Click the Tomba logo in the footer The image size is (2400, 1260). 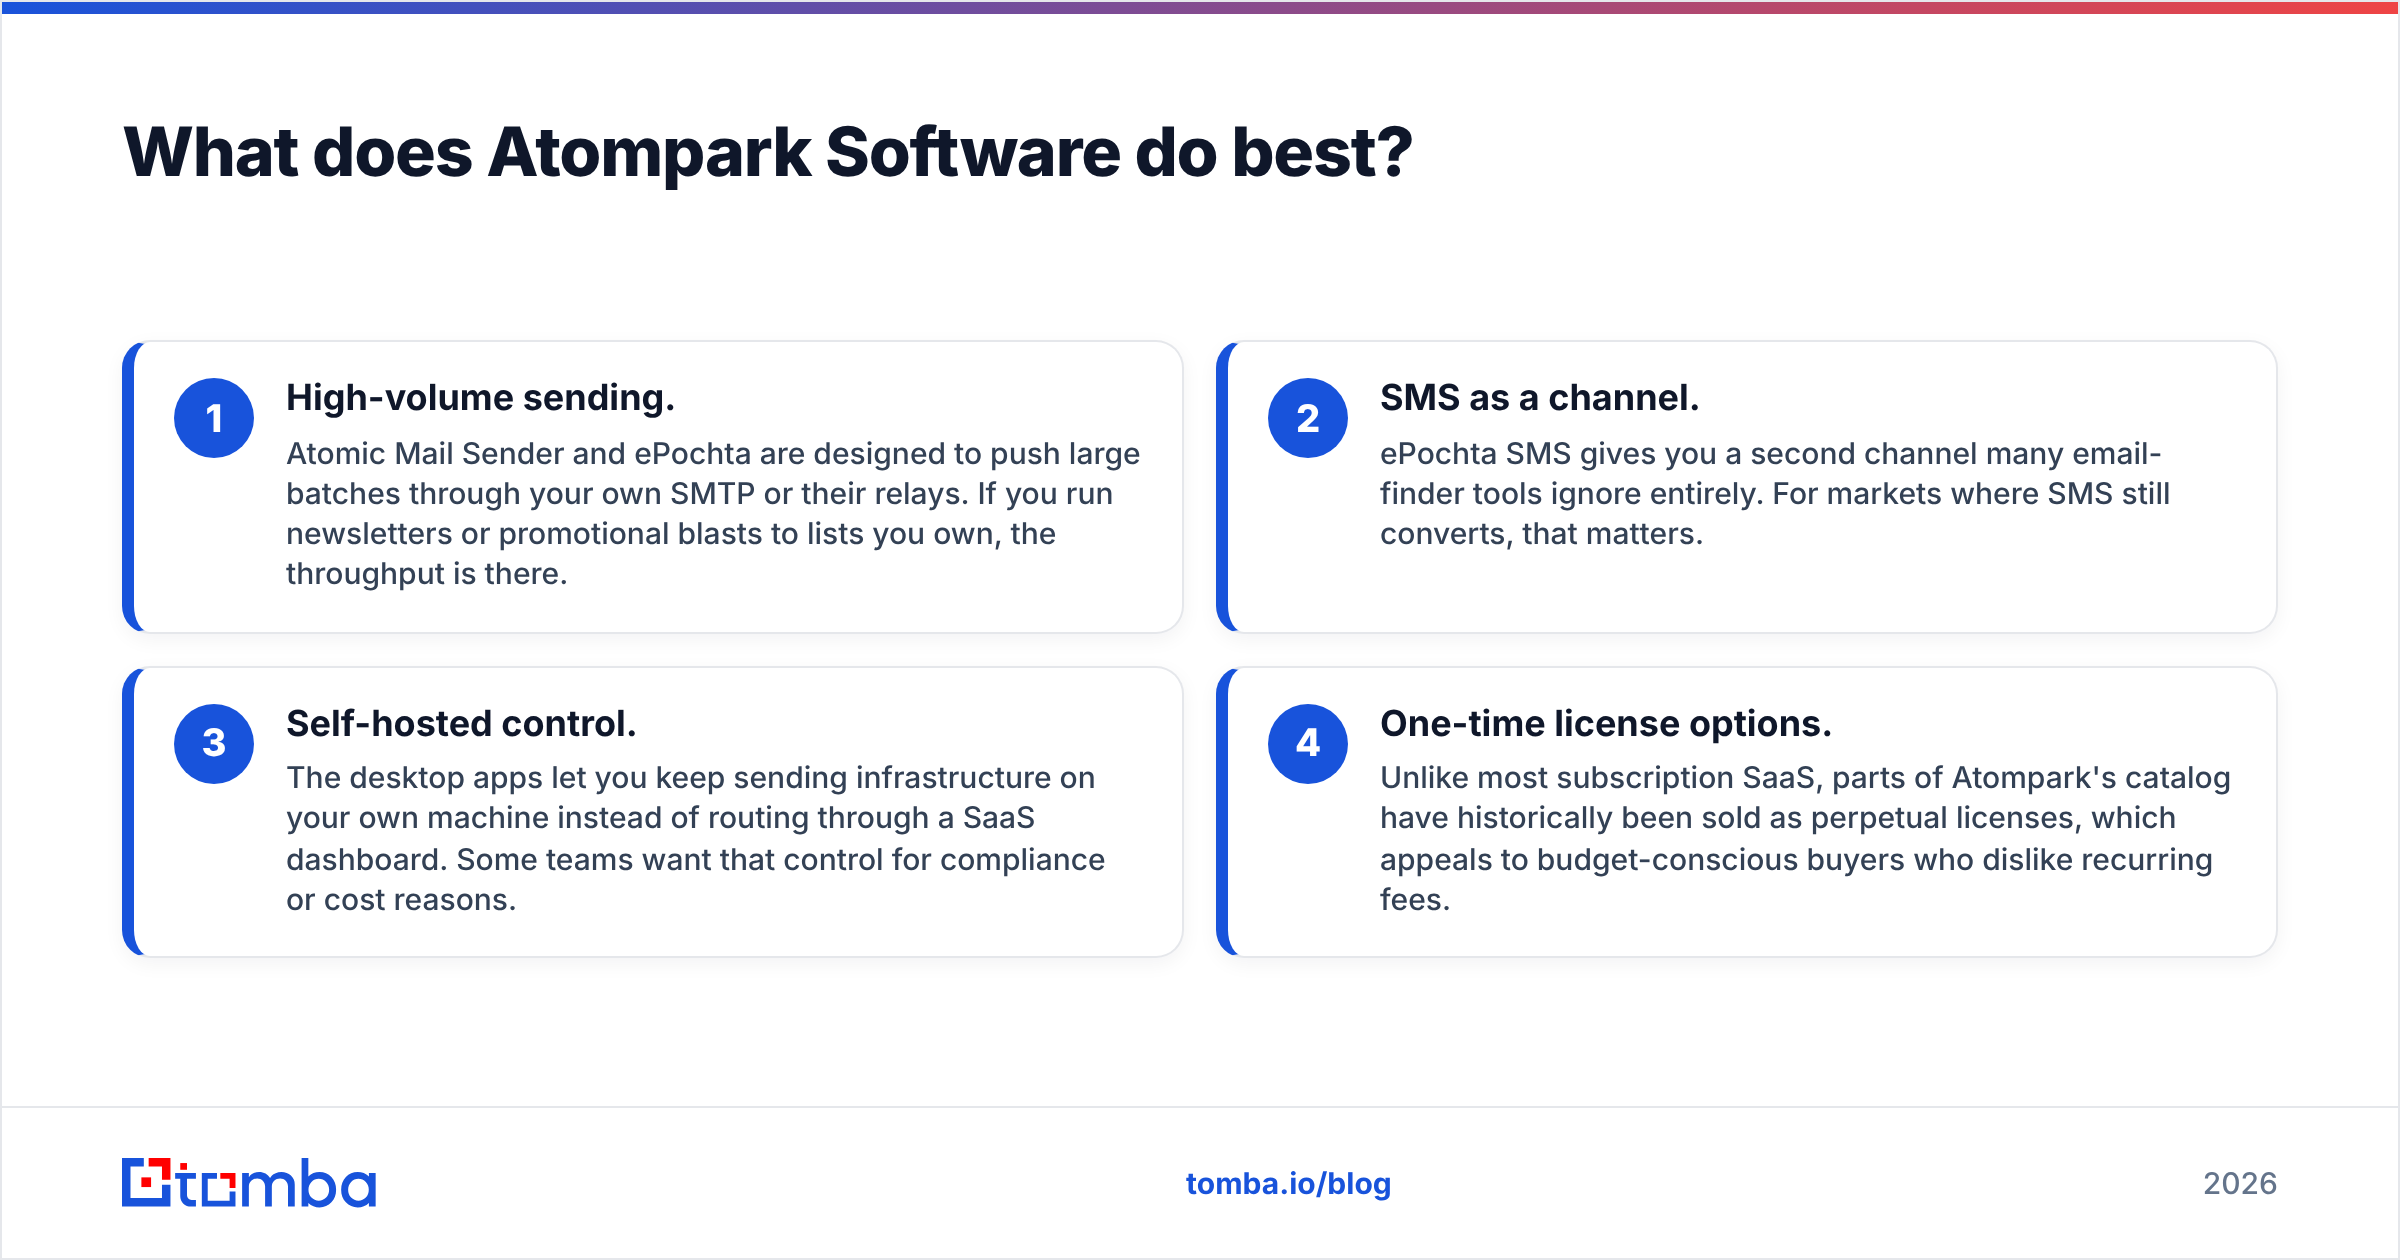coord(249,1183)
